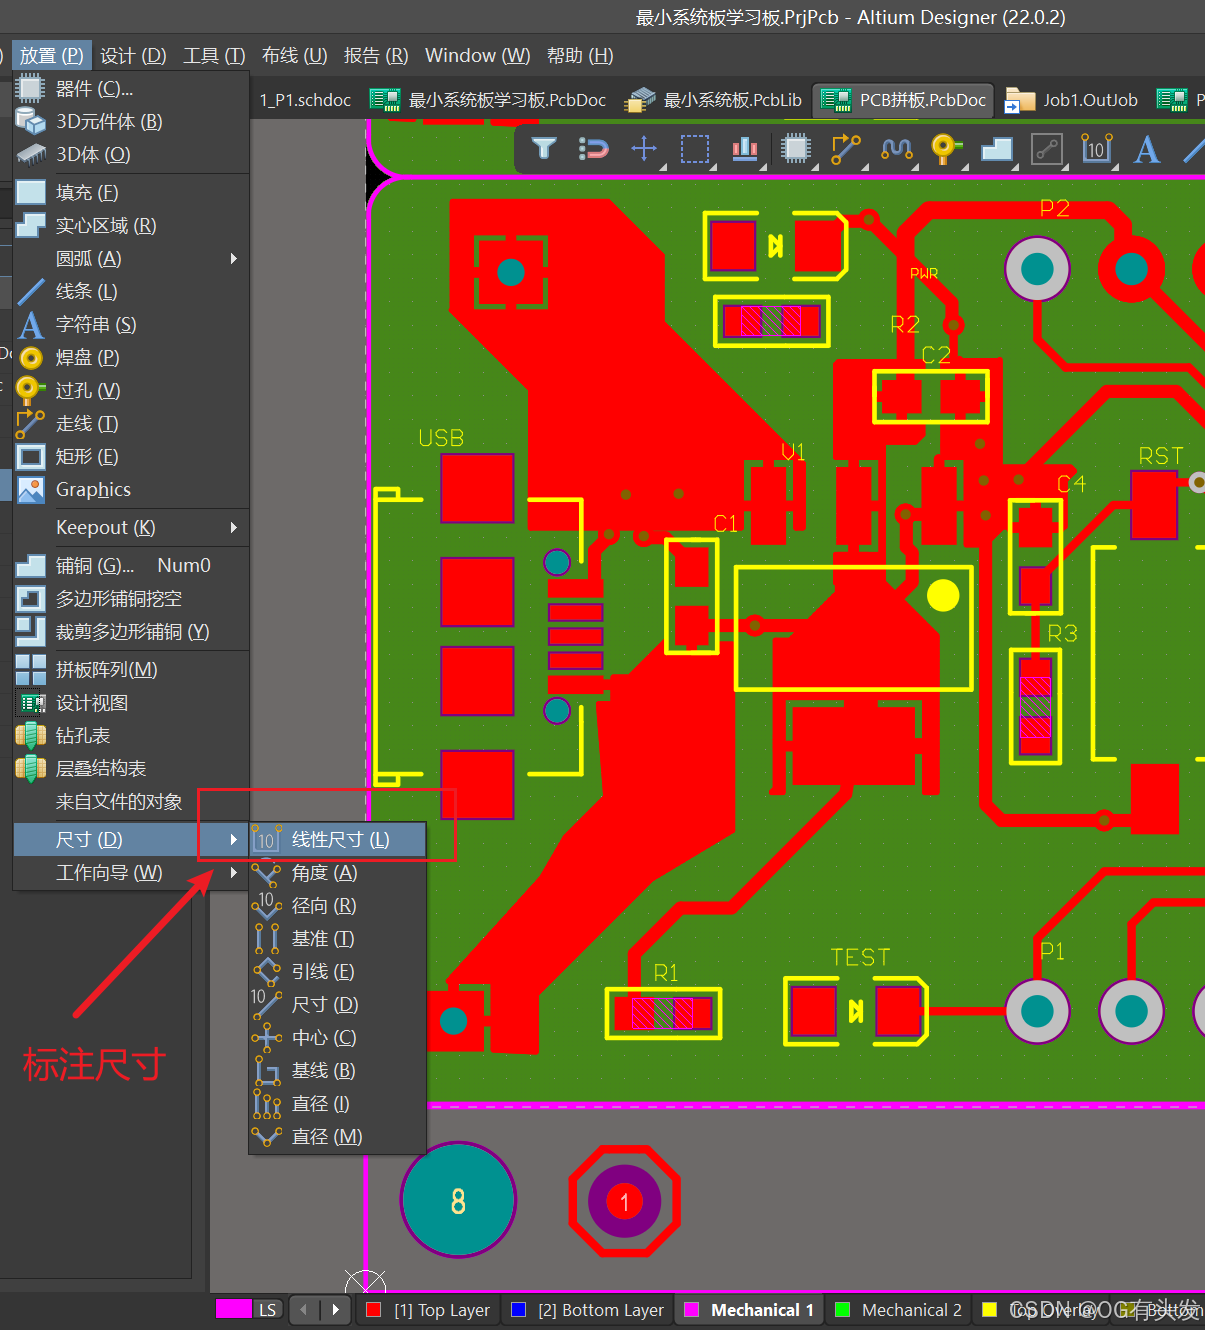
Task: Select the Move objects cross icon
Action: 644,149
